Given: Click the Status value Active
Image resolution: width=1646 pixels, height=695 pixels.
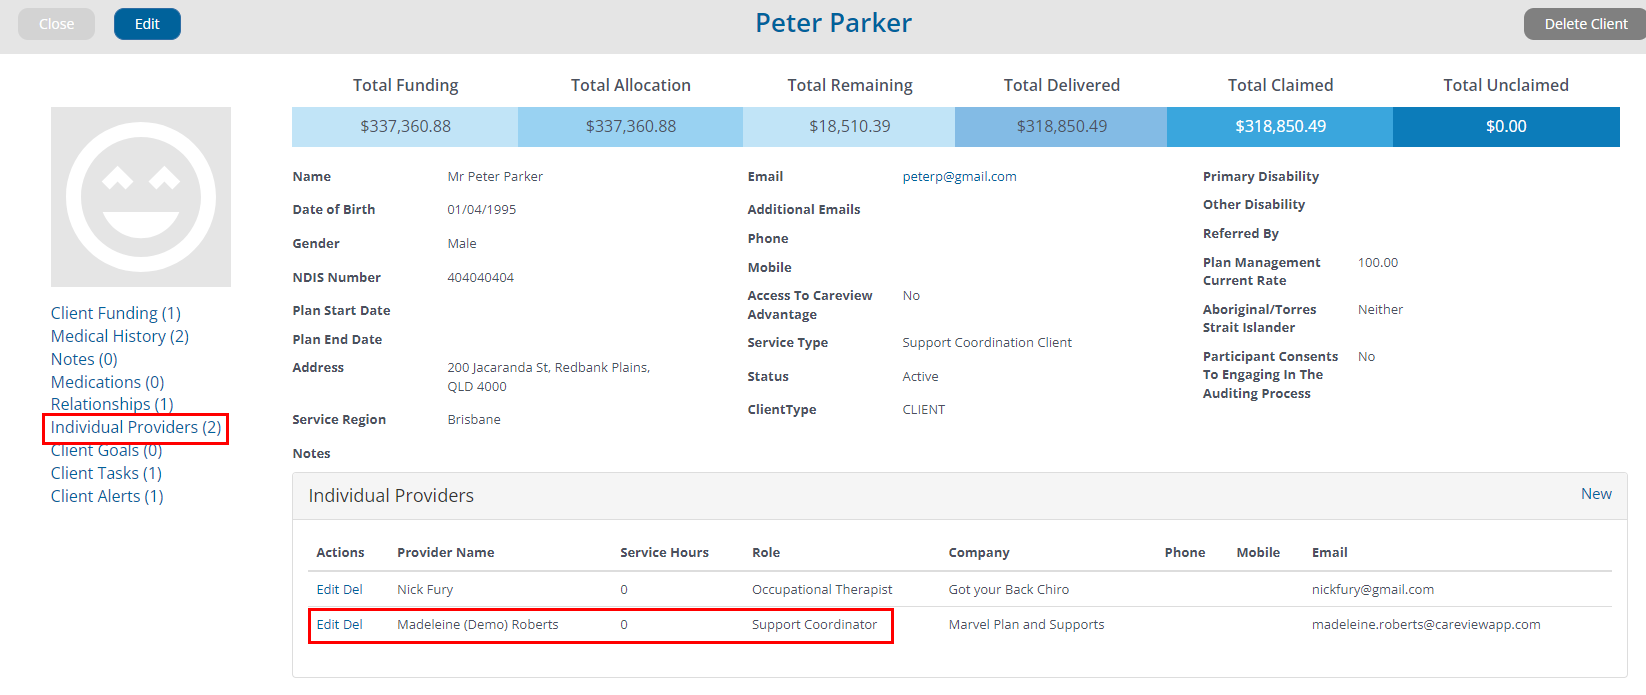Looking at the screenshot, I should tap(920, 376).
